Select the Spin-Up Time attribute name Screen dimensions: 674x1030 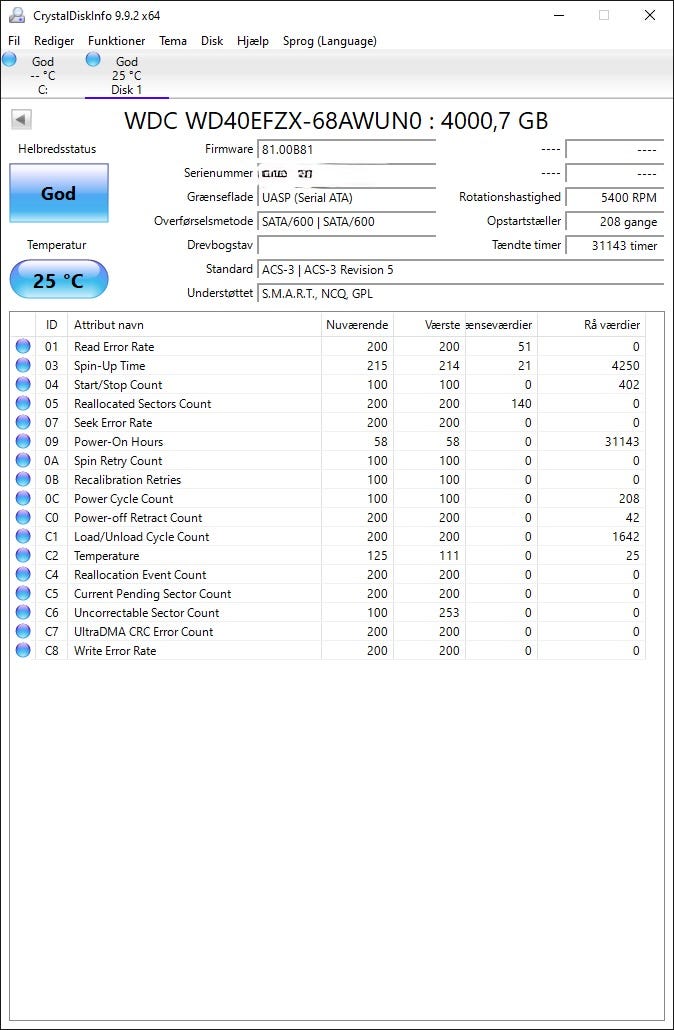point(110,366)
